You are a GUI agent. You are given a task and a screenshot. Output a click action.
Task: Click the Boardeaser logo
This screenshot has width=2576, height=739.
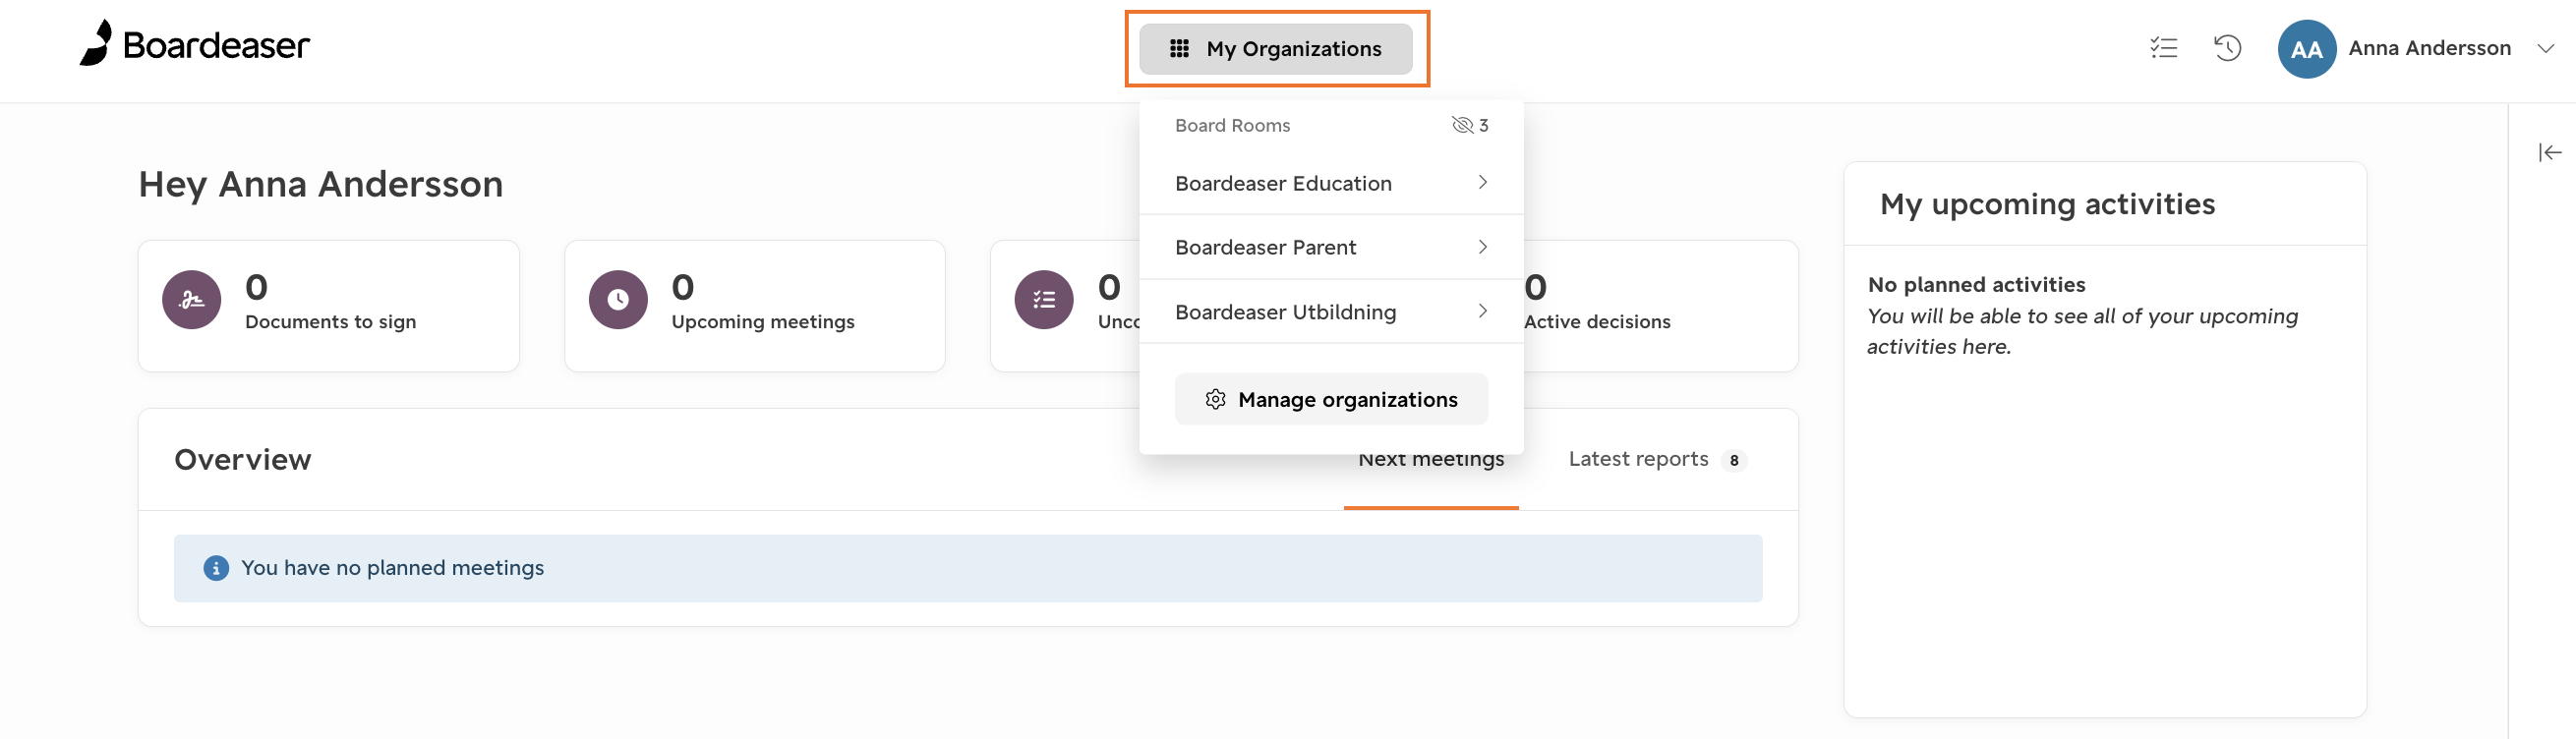tap(195, 44)
